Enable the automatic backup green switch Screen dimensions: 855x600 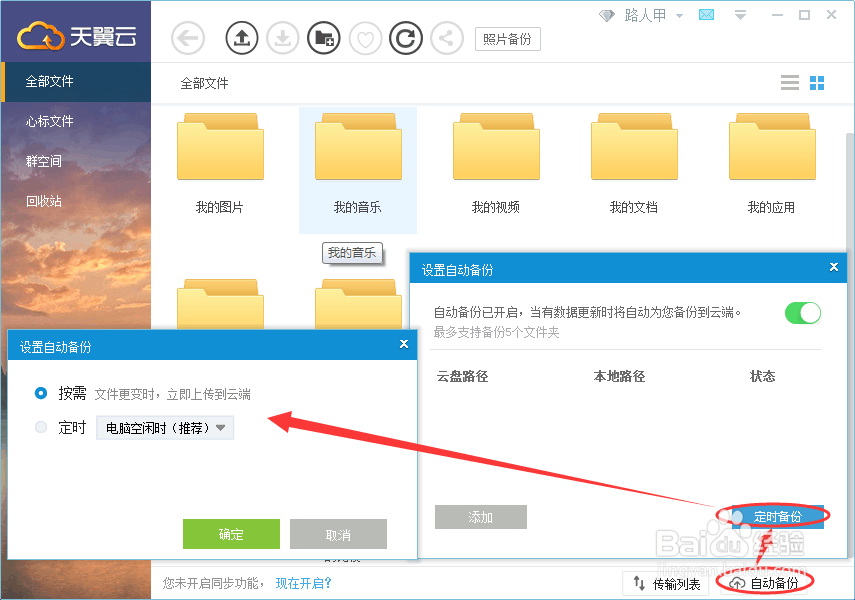click(x=803, y=313)
